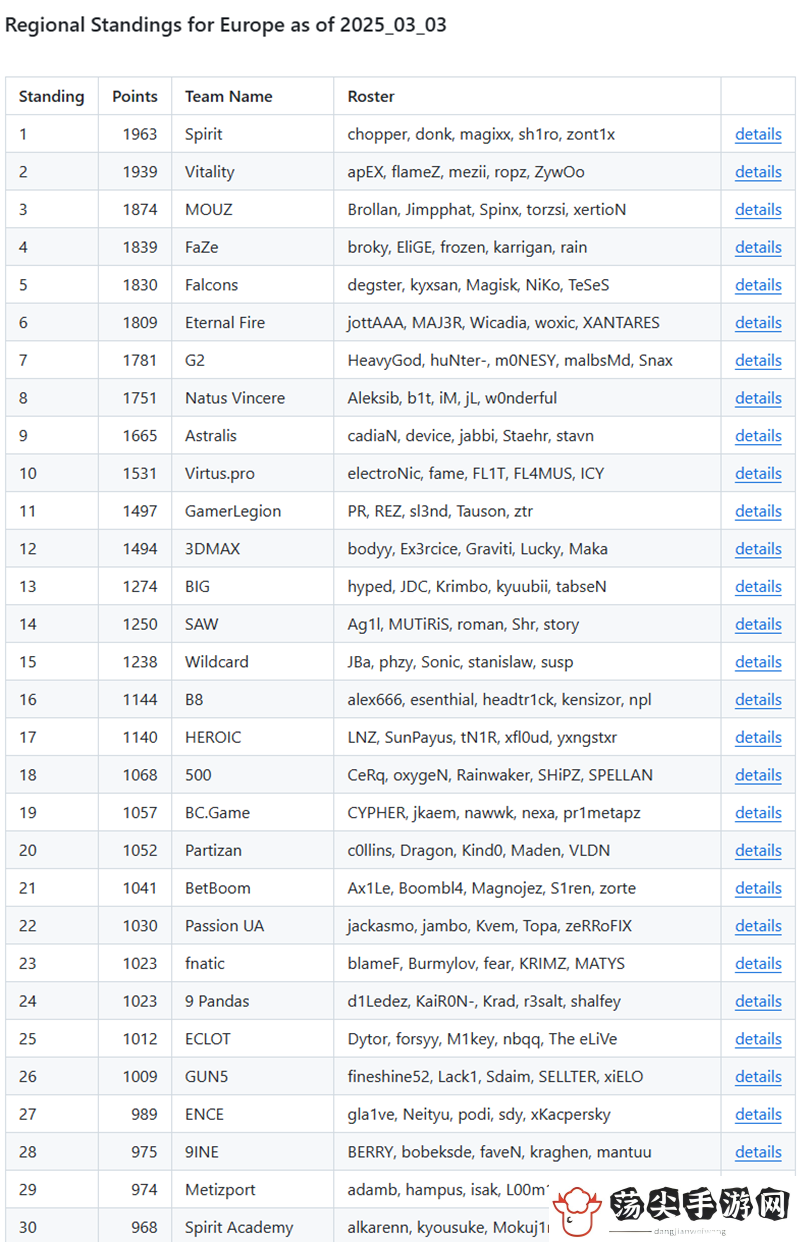Open details link for 3DMAX

click(x=758, y=549)
